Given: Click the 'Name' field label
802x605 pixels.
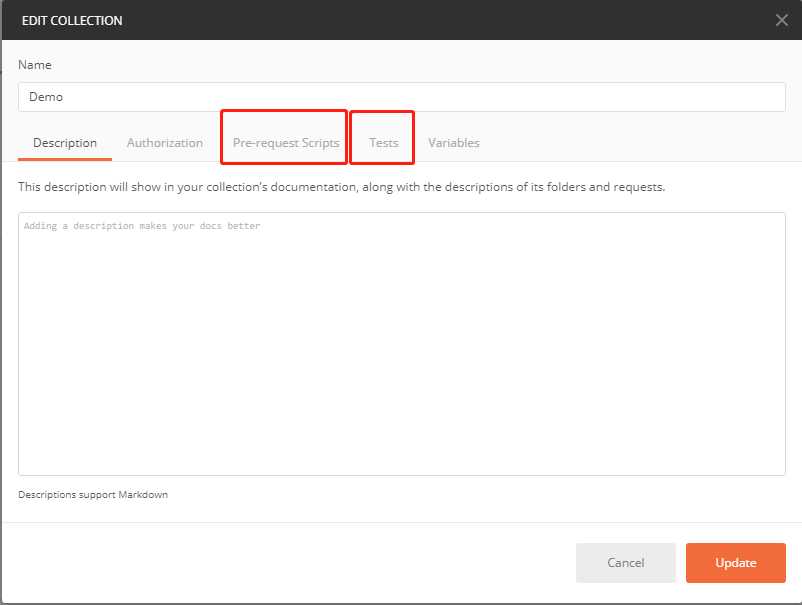Looking at the screenshot, I should [35, 65].
